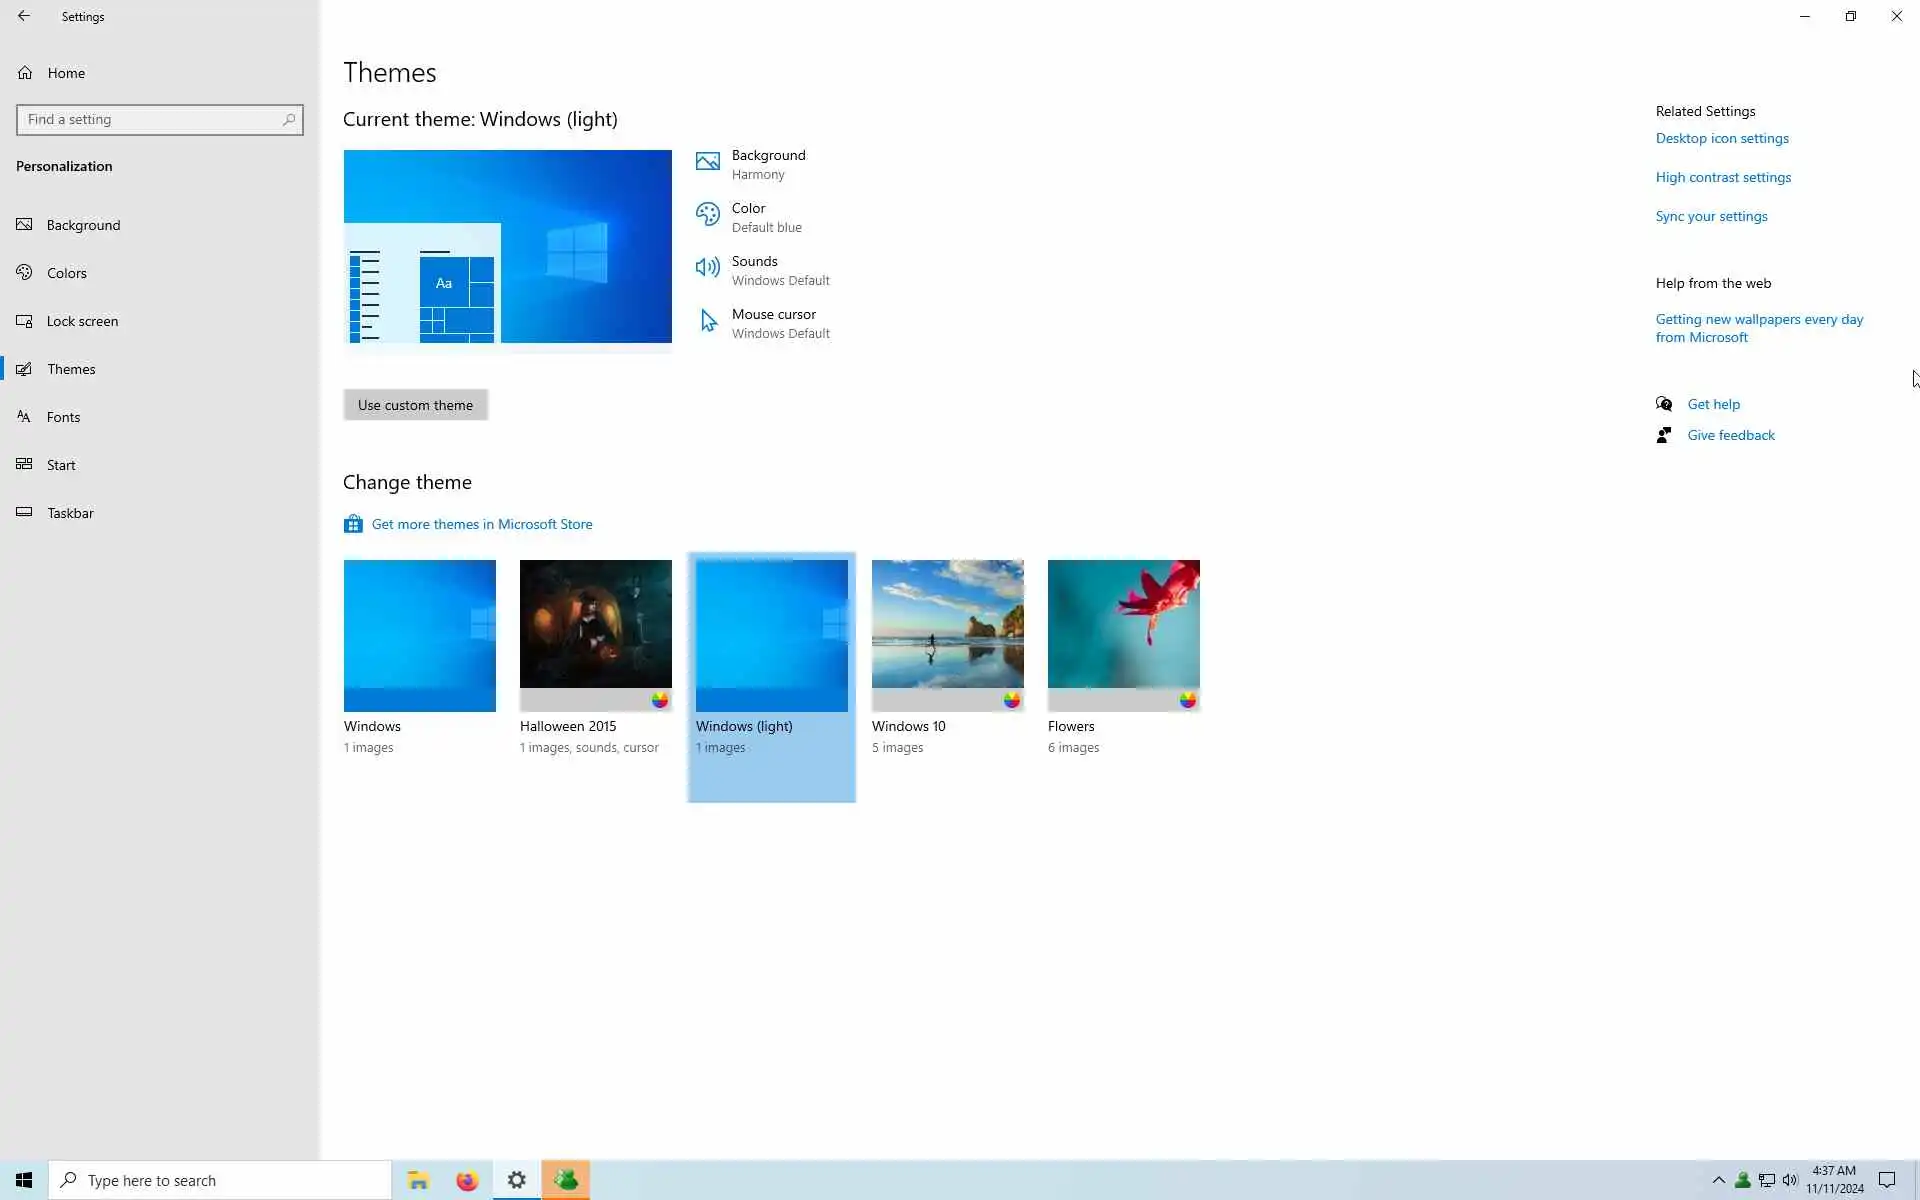This screenshot has height=1200, width=1920.
Task: Show hidden system tray icons
Action: (1718, 1180)
